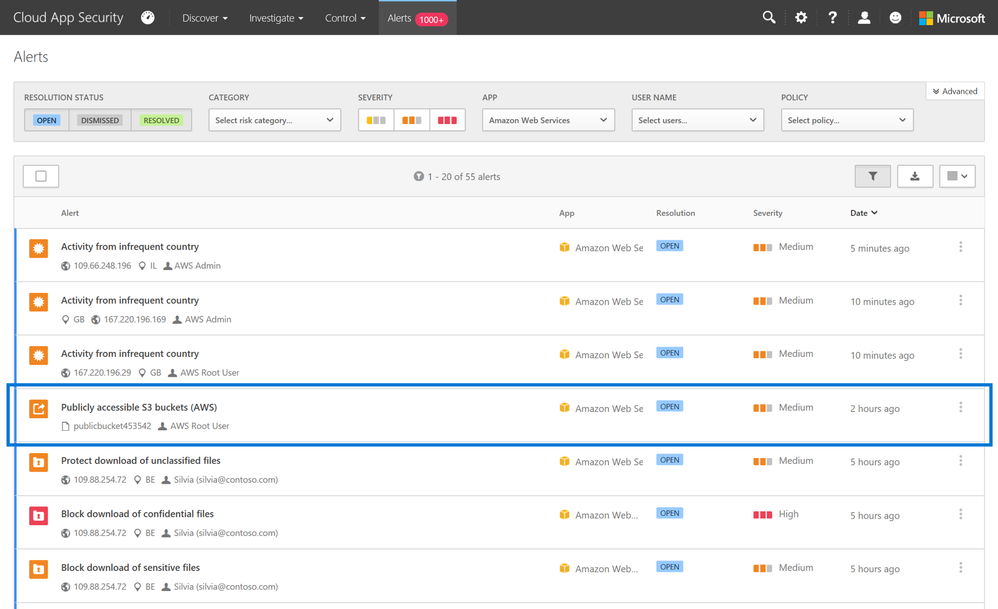This screenshot has width=998, height=609.
Task: Open Activity from infrequent country, 109.66.248.196
Action: [130, 247]
